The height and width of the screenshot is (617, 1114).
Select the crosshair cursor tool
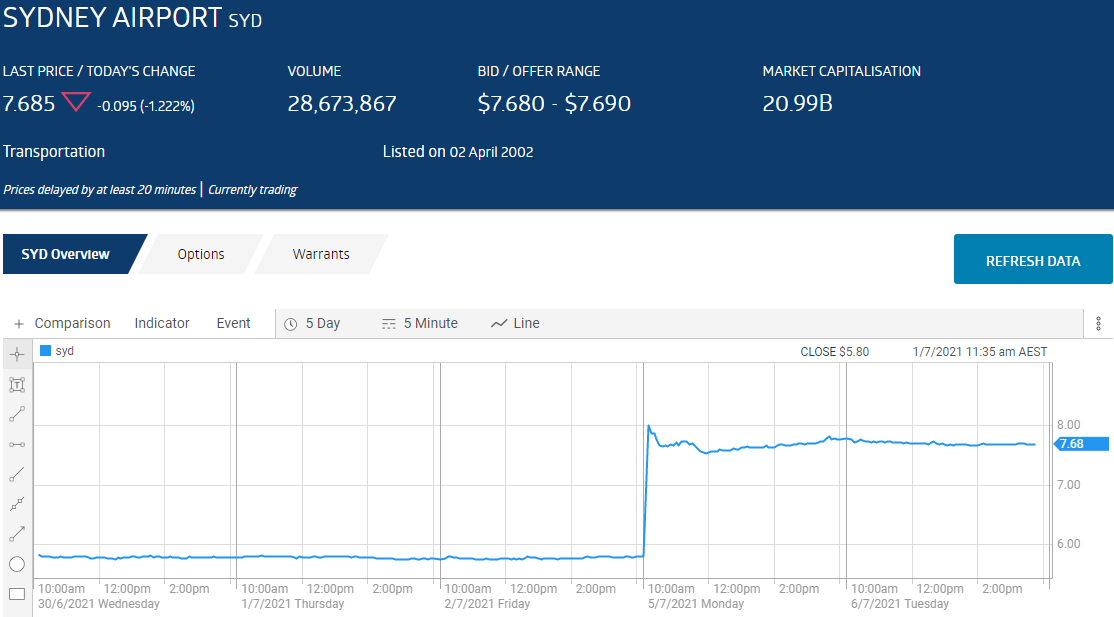[x=17, y=354]
